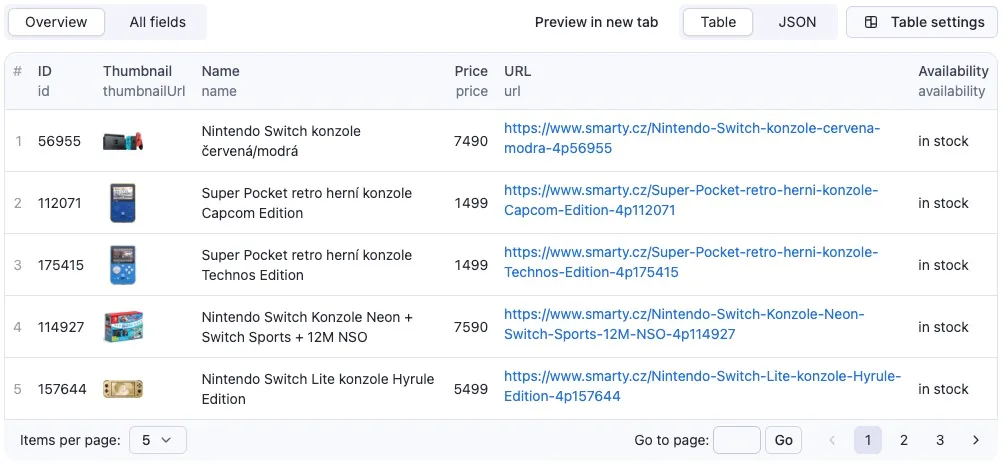Click the price 1499 in the Capcom Edition row
Viewport: 1004px width, 465px height.
click(x=471, y=203)
